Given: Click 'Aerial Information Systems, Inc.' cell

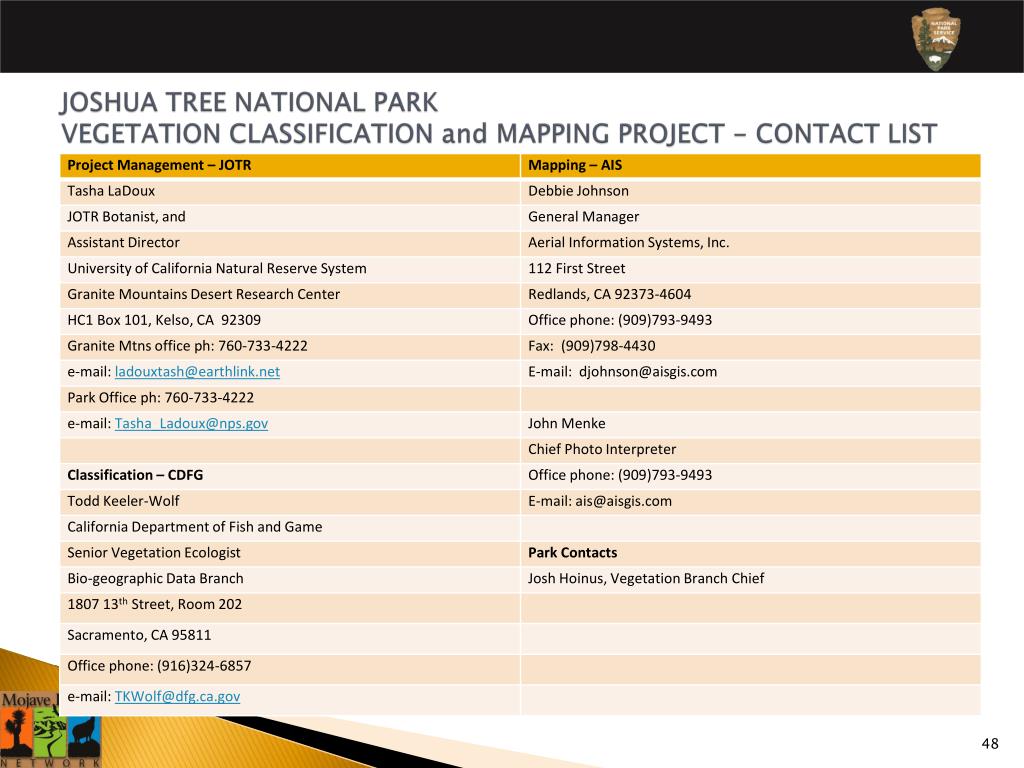Looking at the screenshot, I should tap(750, 243).
